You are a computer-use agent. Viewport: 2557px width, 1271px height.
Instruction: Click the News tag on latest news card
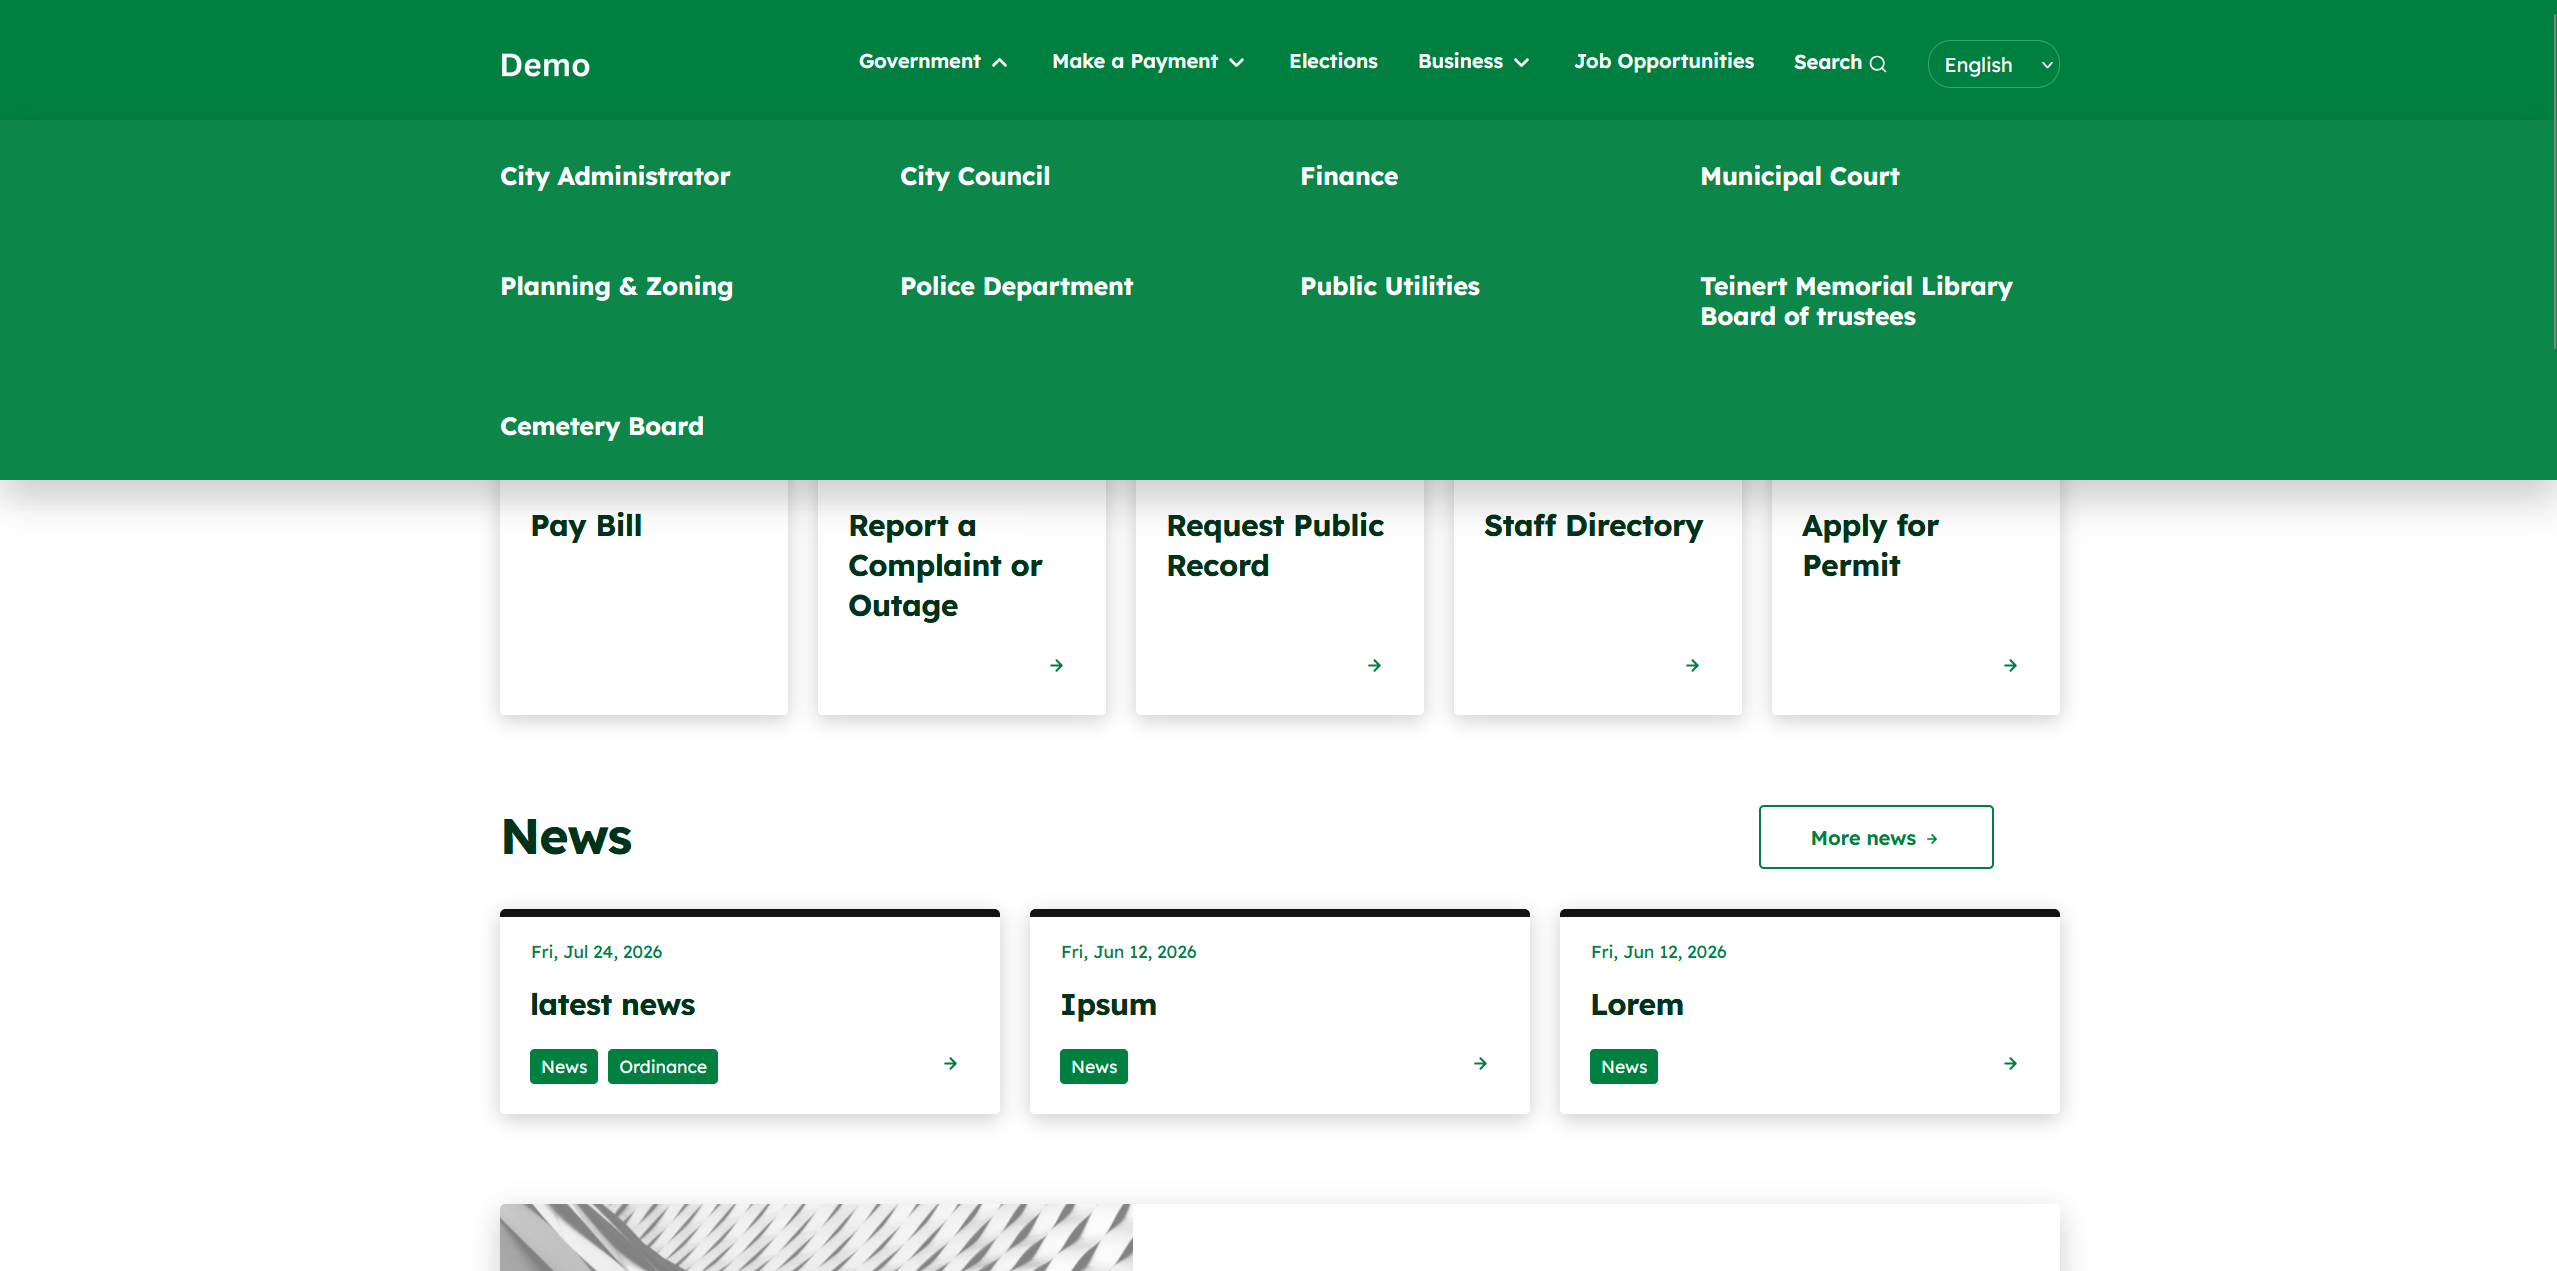coord(564,1066)
